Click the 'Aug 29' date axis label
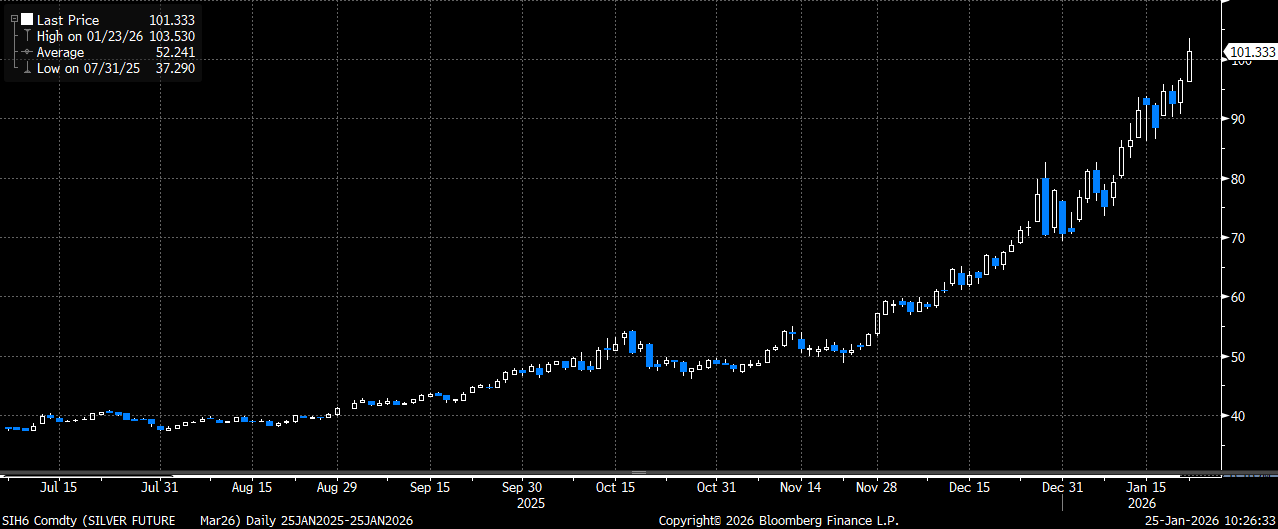The height and width of the screenshot is (529, 1278). point(336,488)
